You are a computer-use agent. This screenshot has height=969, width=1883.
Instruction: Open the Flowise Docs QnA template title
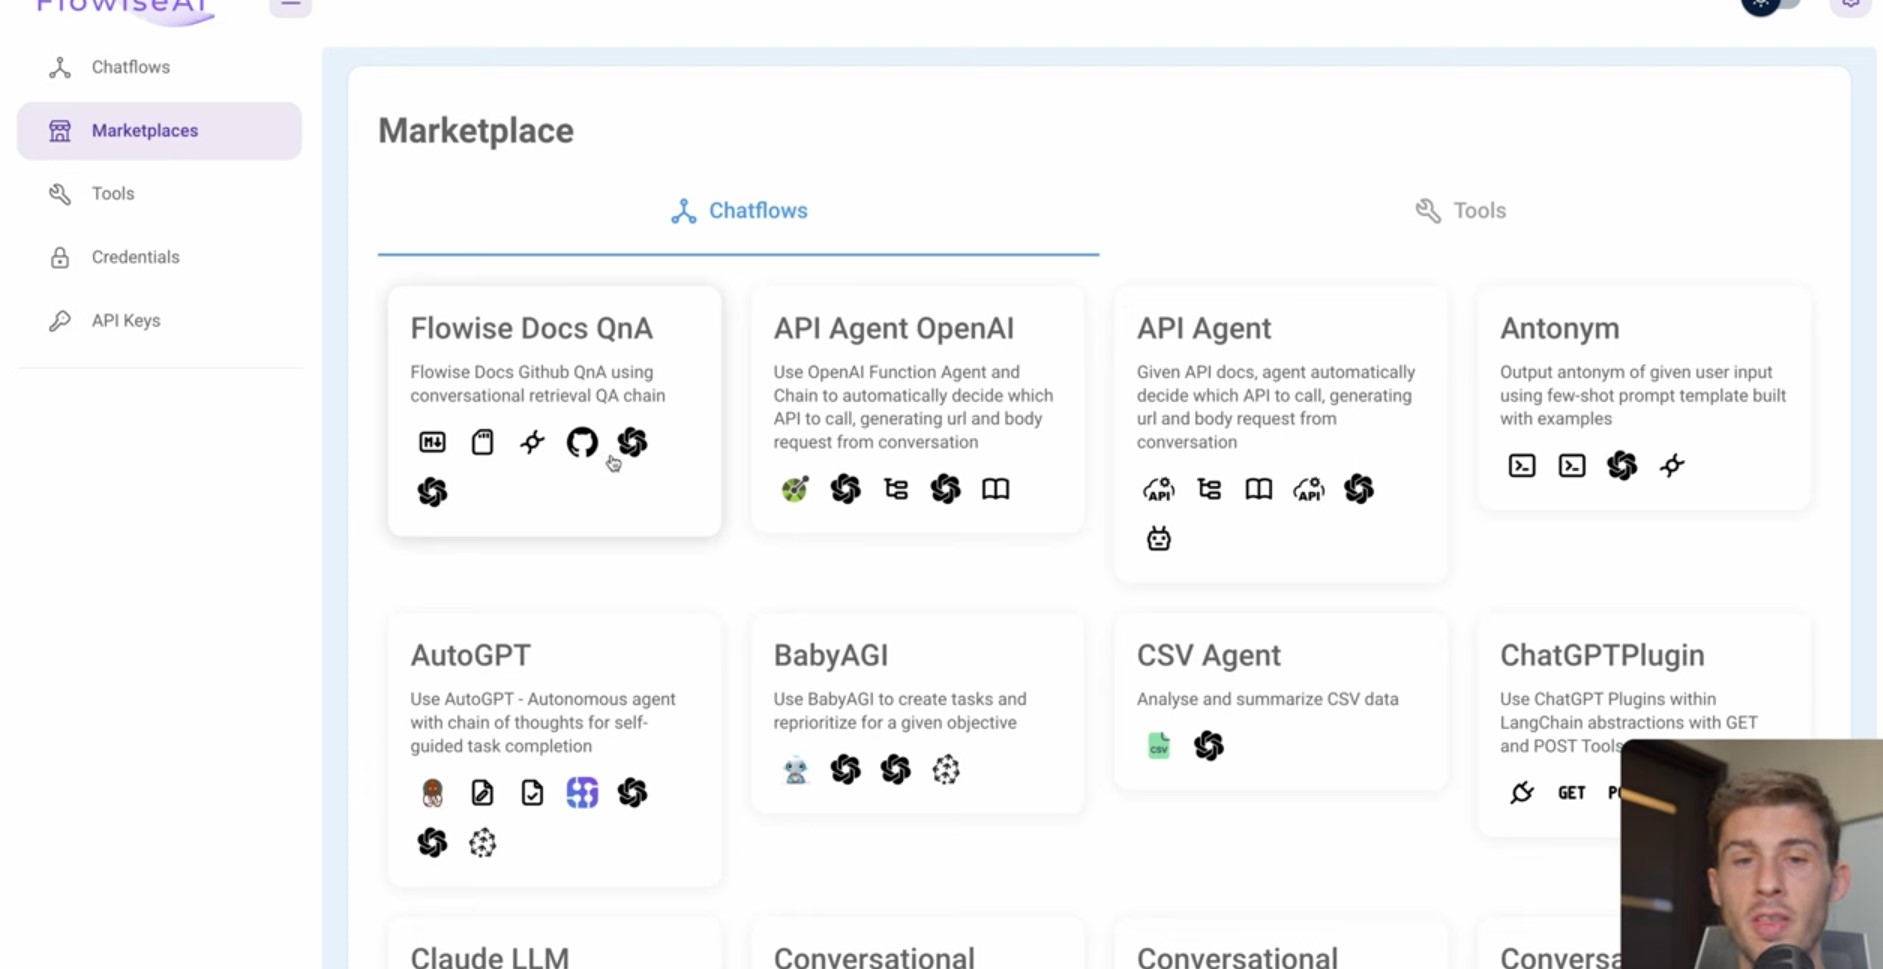tap(531, 328)
